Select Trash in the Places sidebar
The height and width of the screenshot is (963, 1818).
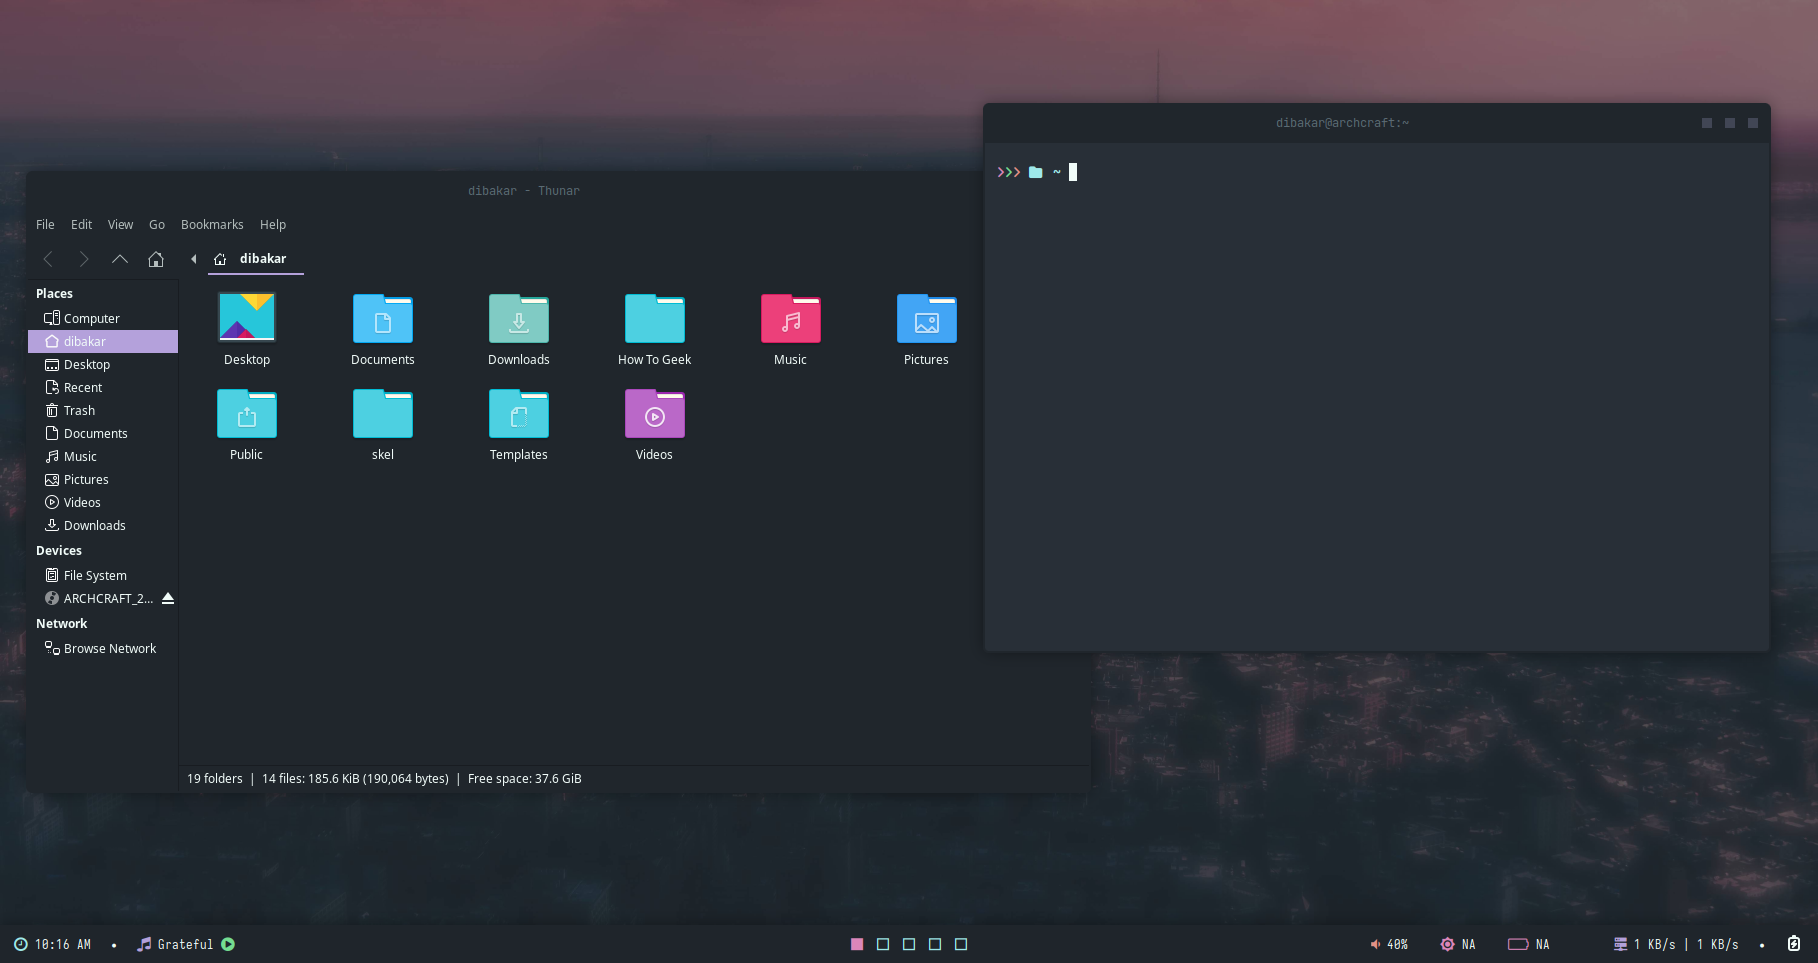point(103,410)
